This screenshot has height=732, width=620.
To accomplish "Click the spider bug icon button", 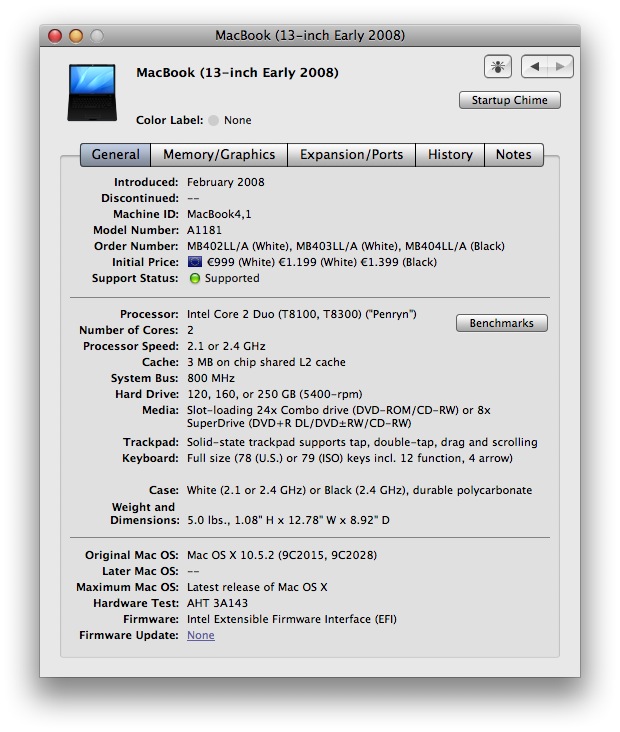I will pos(498,67).
